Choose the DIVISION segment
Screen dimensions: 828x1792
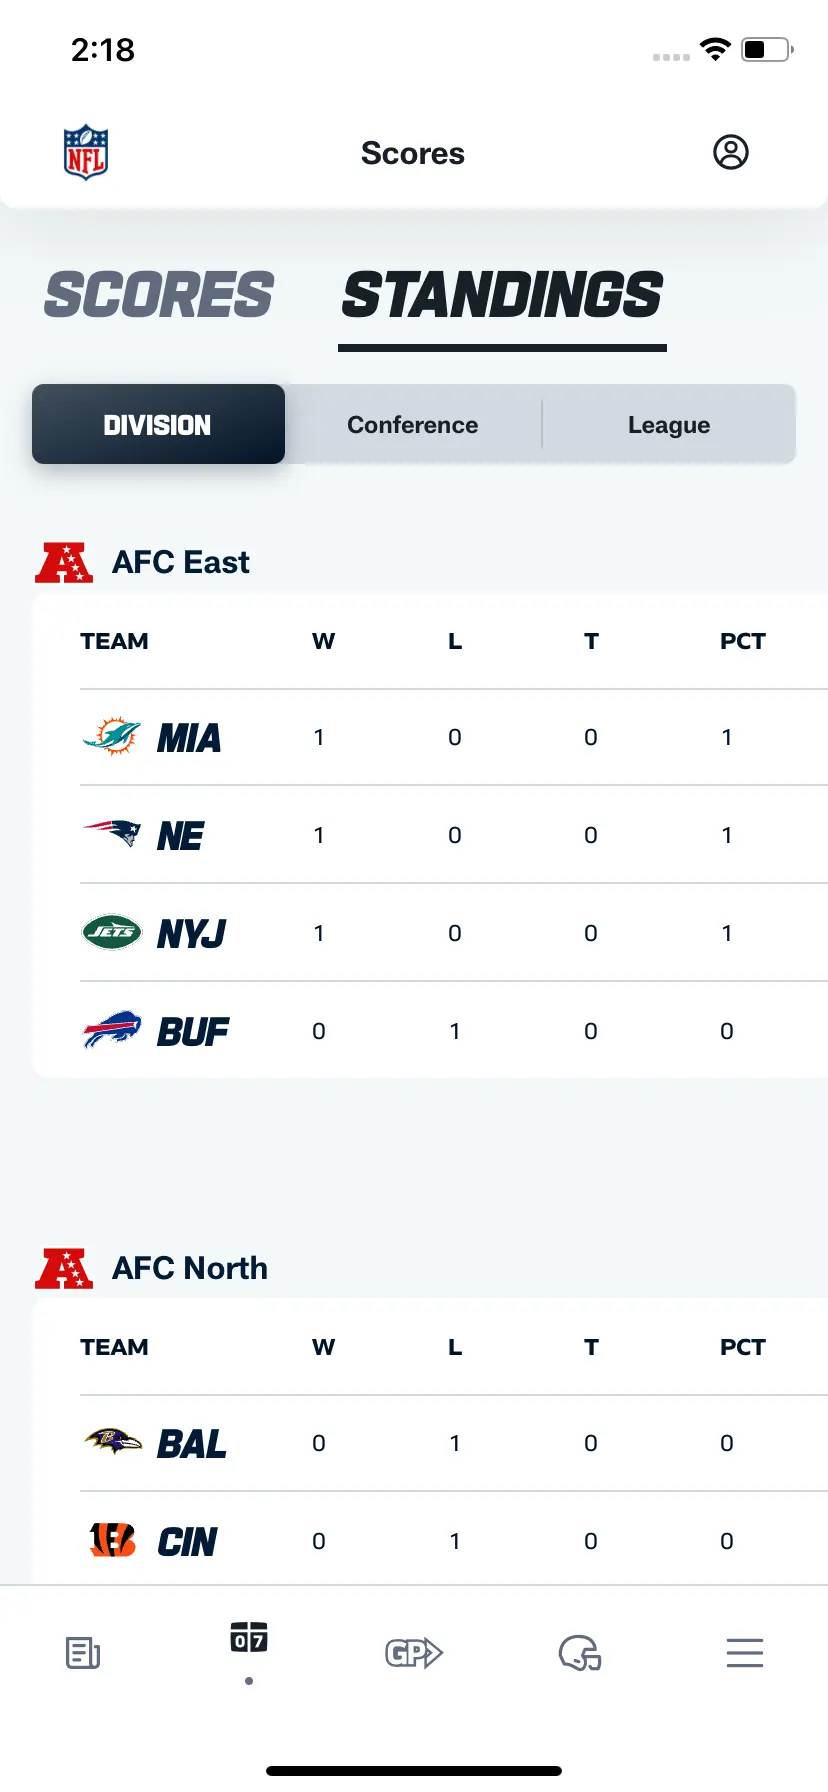pyautogui.click(x=158, y=424)
